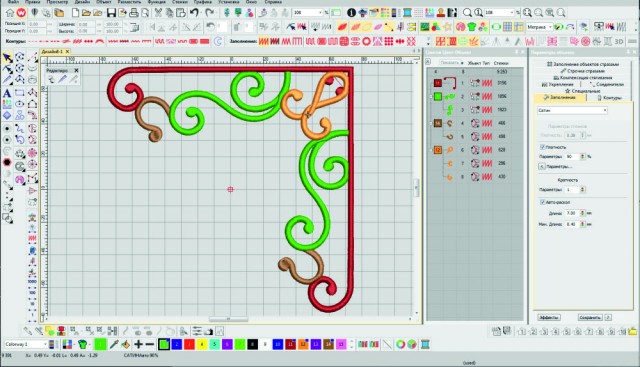640x367 pixels.
Task: Click the pencil icon in the floating editor panel
Action: [x=62, y=80]
